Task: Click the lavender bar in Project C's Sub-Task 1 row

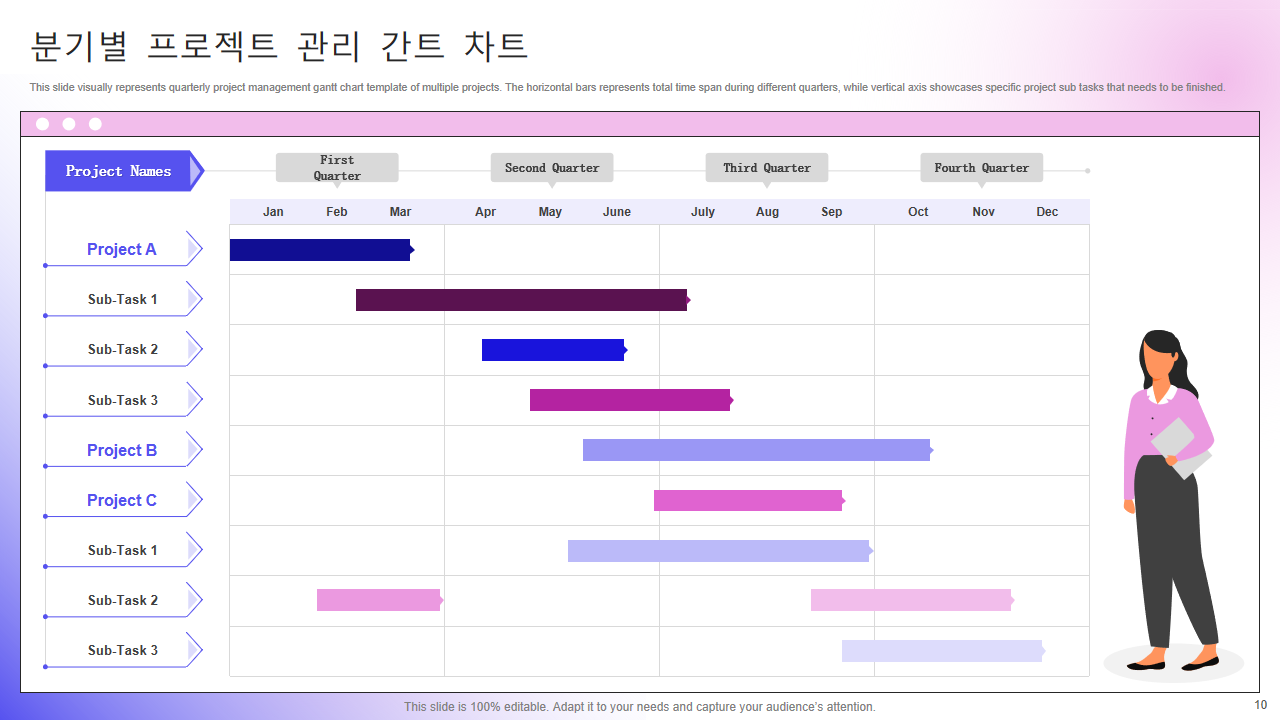Action: pos(719,551)
